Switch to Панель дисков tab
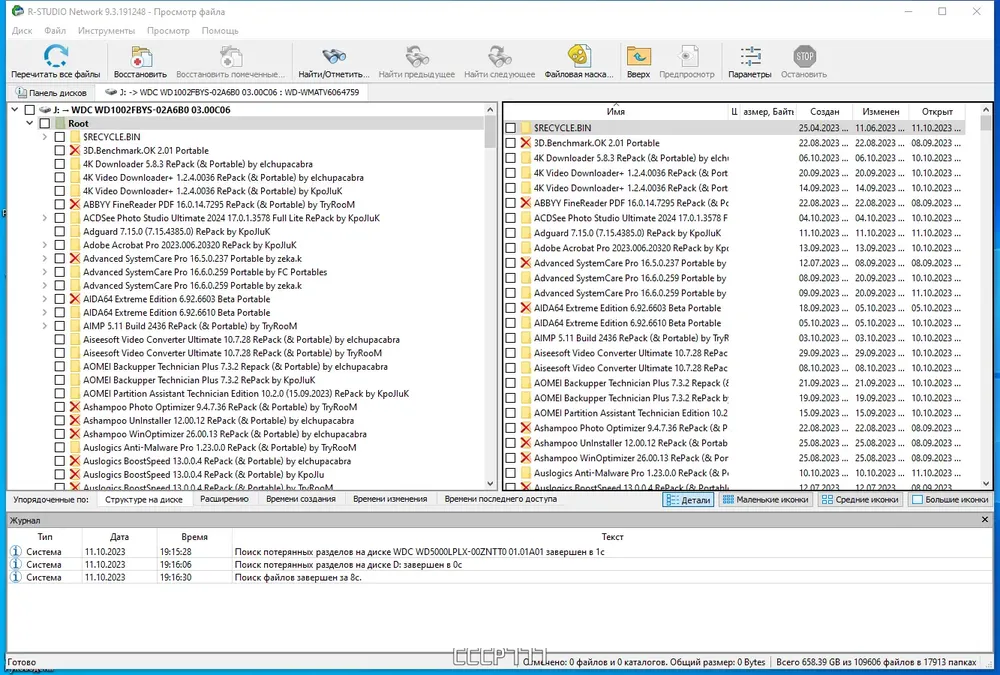 click(51, 92)
